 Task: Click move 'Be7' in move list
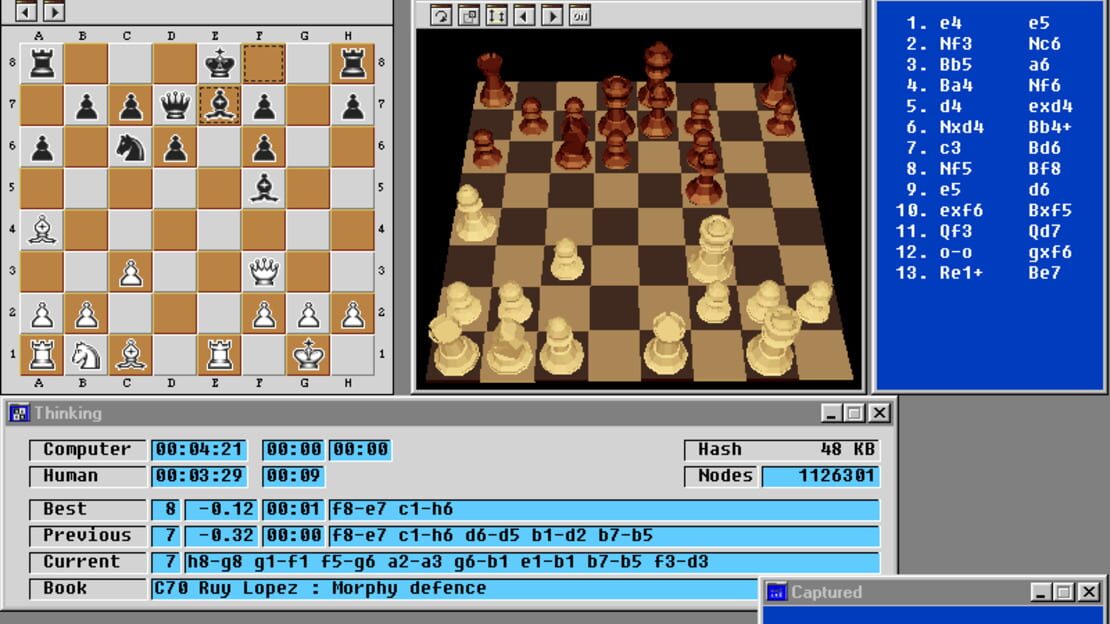point(1045,273)
